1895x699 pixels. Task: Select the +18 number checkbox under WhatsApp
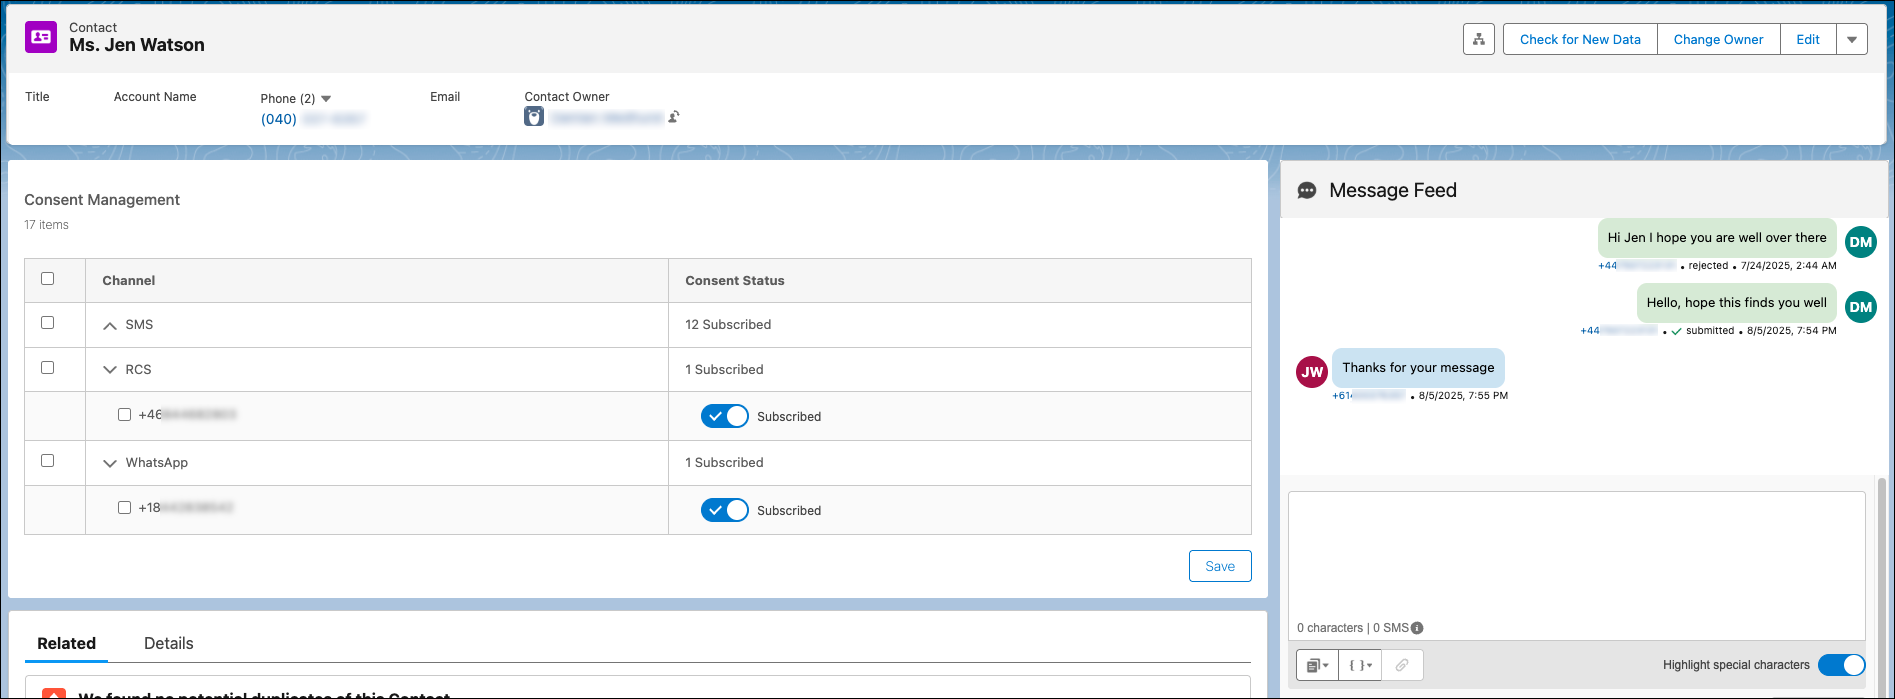(124, 508)
